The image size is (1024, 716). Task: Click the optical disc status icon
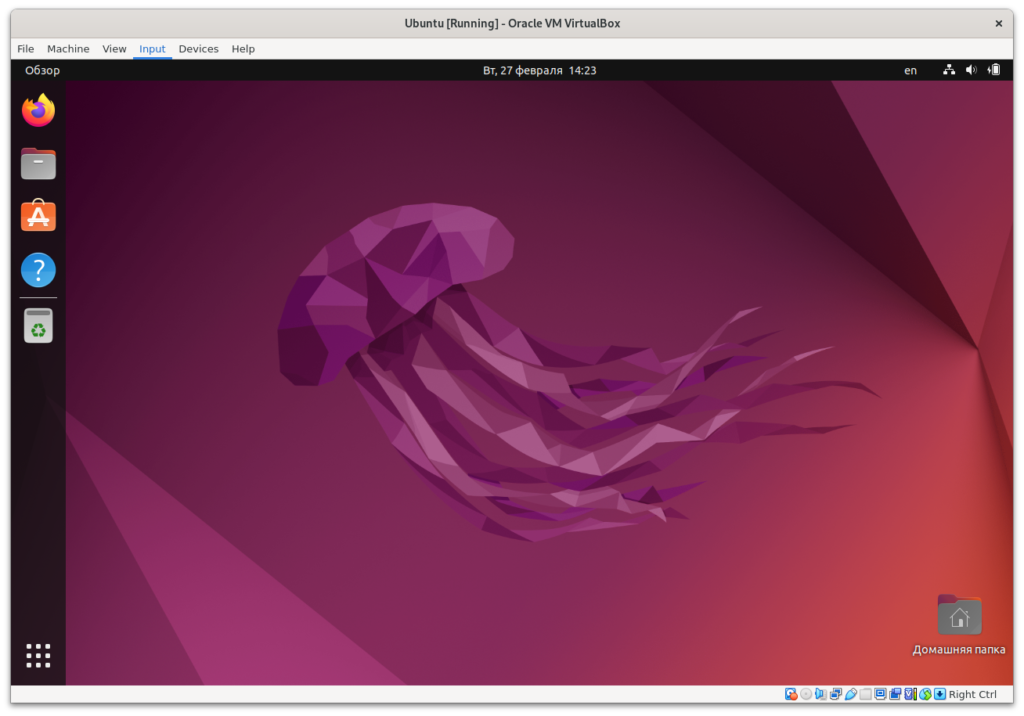click(x=806, y=694)
